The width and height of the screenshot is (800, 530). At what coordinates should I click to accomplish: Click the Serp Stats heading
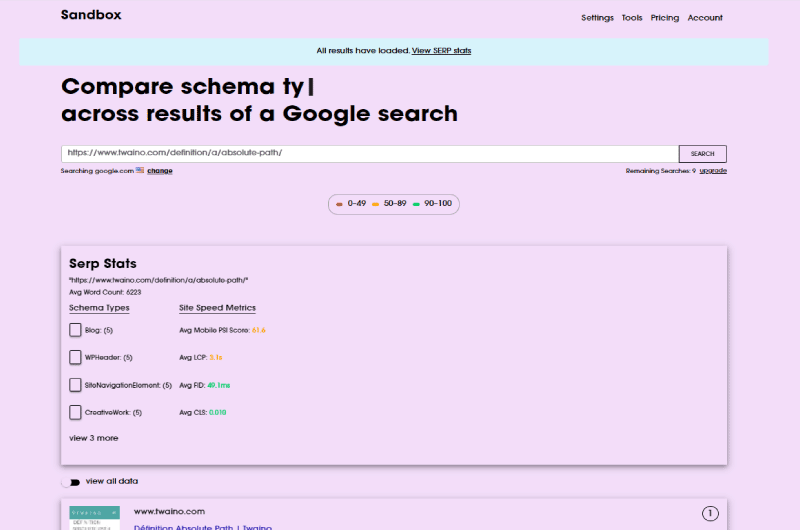point(103,264)
